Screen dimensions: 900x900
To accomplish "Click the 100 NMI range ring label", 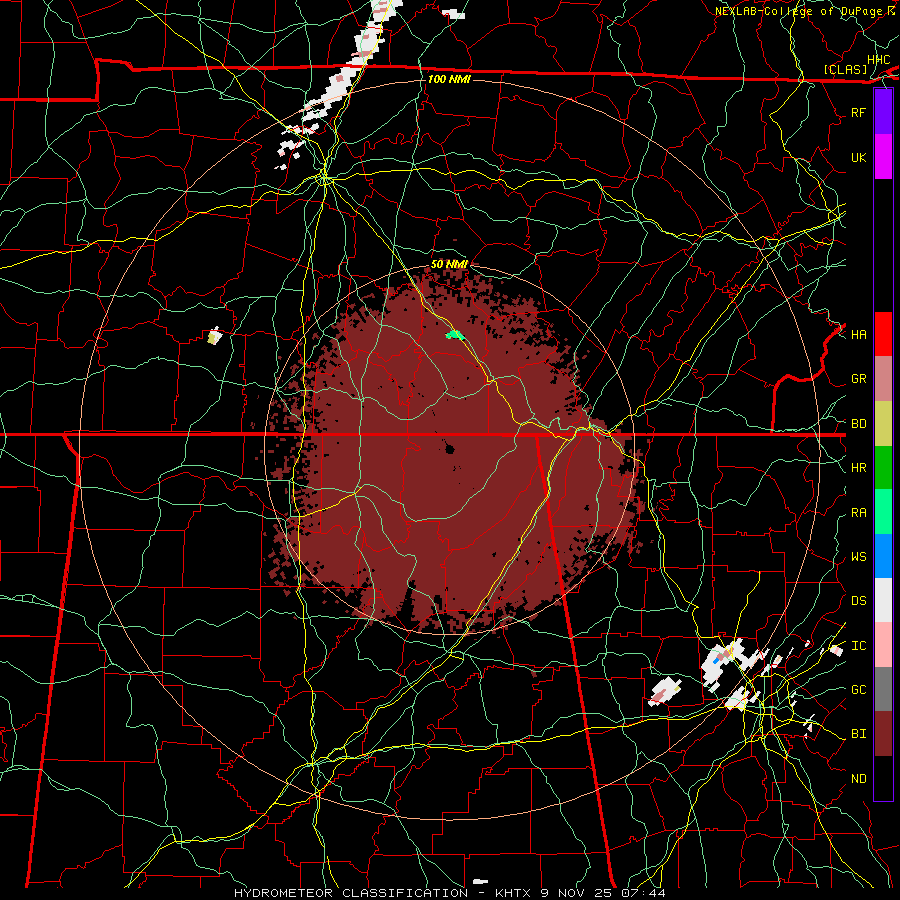I will point(449,79).
